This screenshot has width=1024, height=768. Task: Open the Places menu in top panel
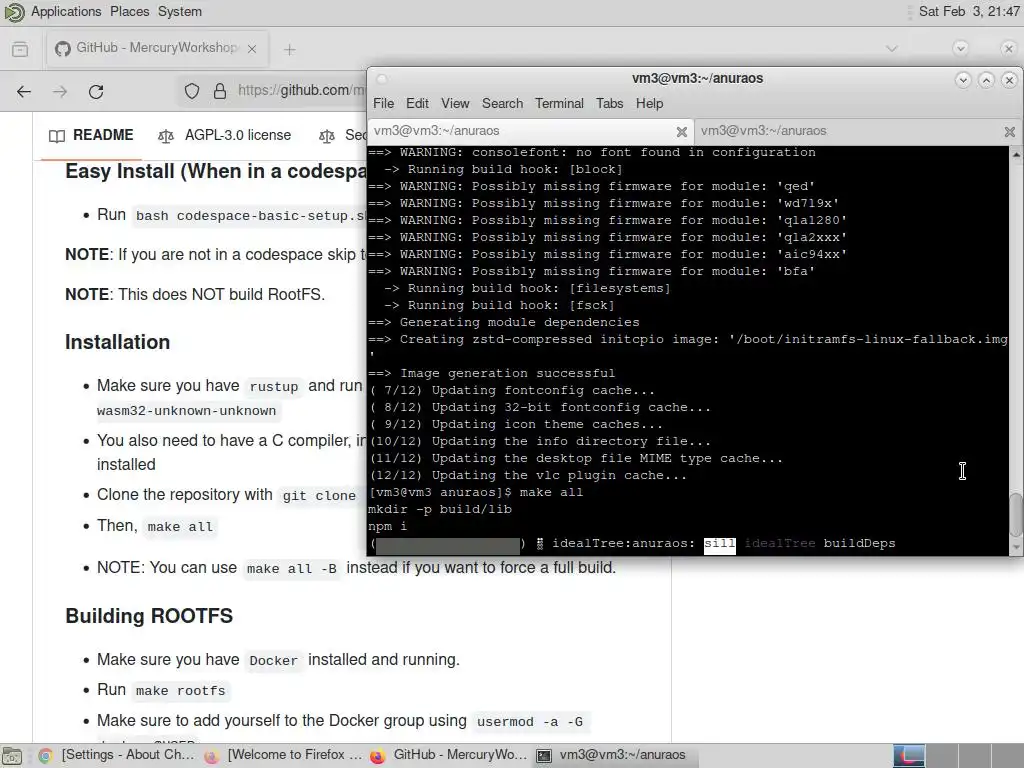point(129,12)
